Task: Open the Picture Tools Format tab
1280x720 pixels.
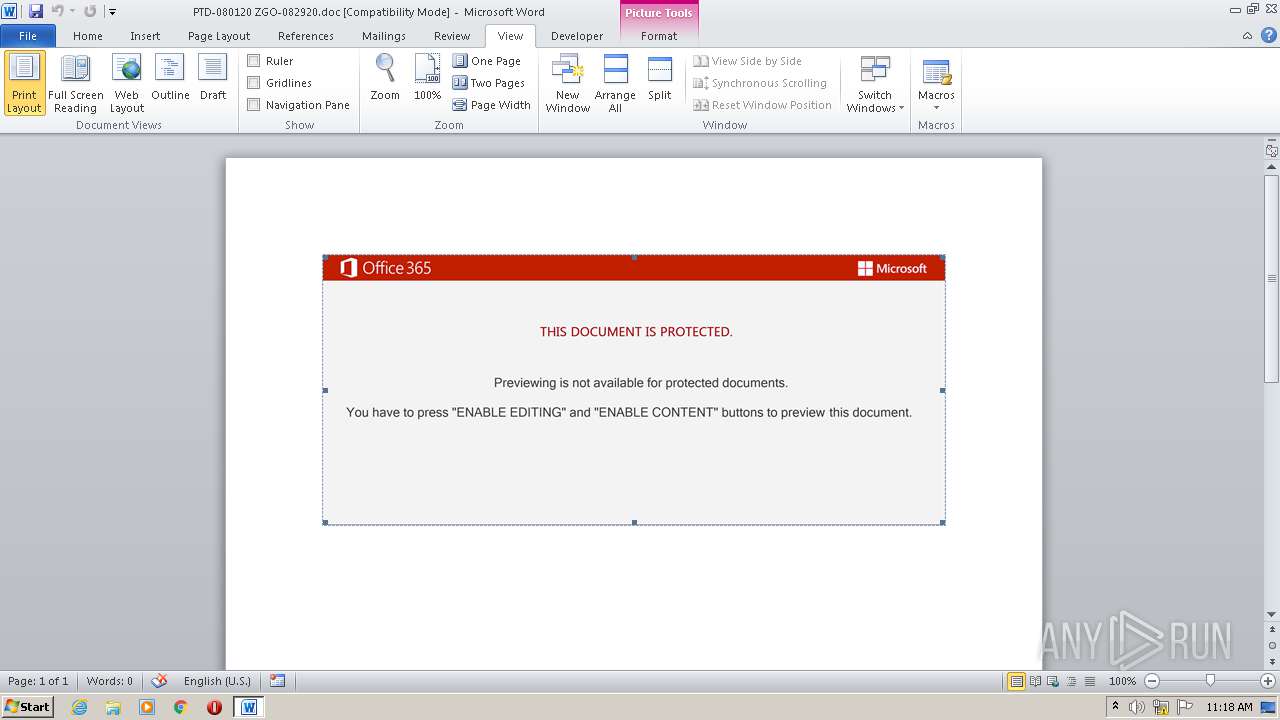Action: tap(659, 36)
